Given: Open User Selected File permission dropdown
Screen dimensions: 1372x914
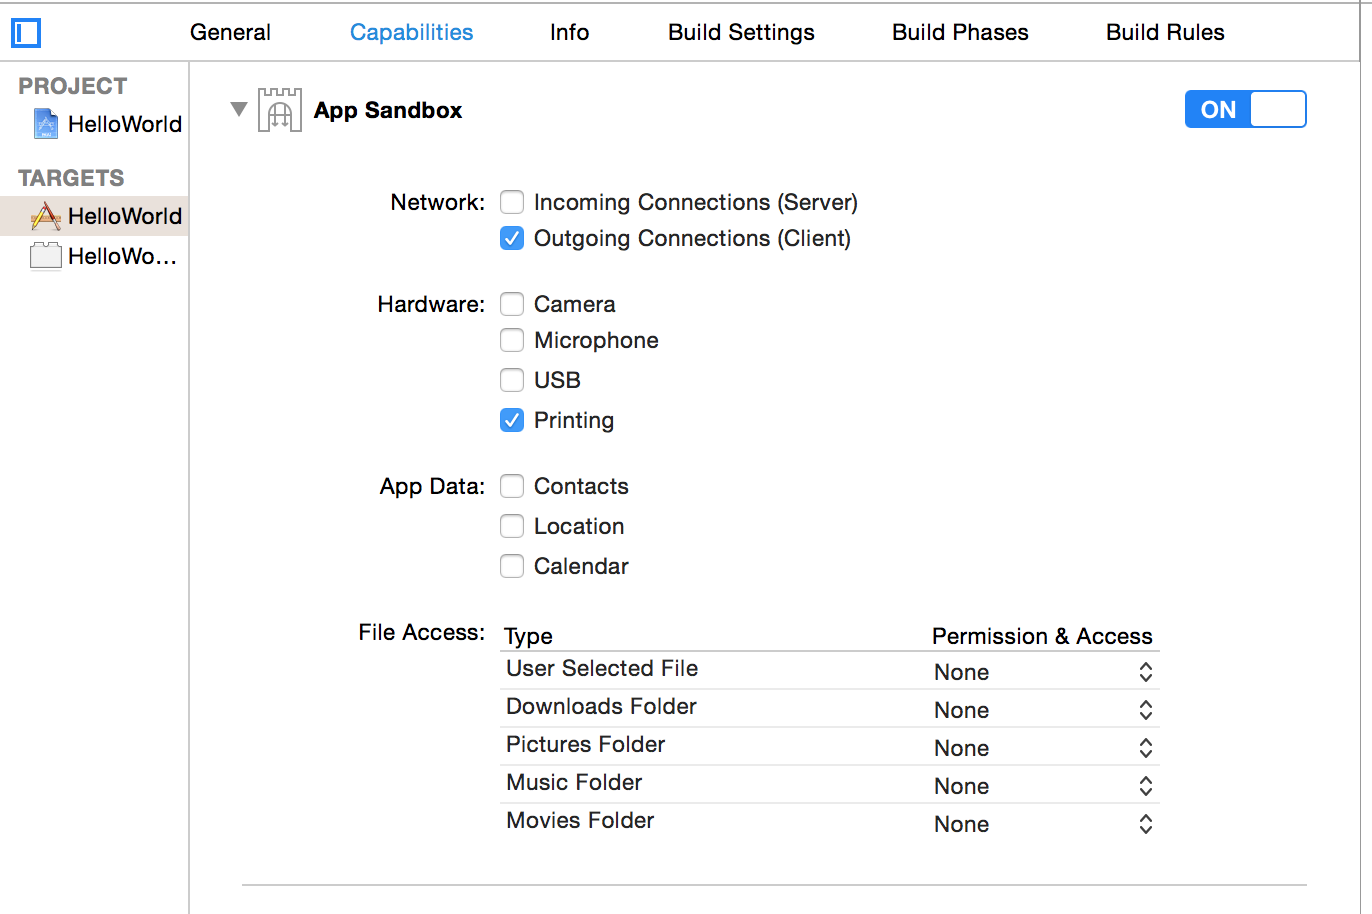Looking at the screenshot, I should point(1145,672).
